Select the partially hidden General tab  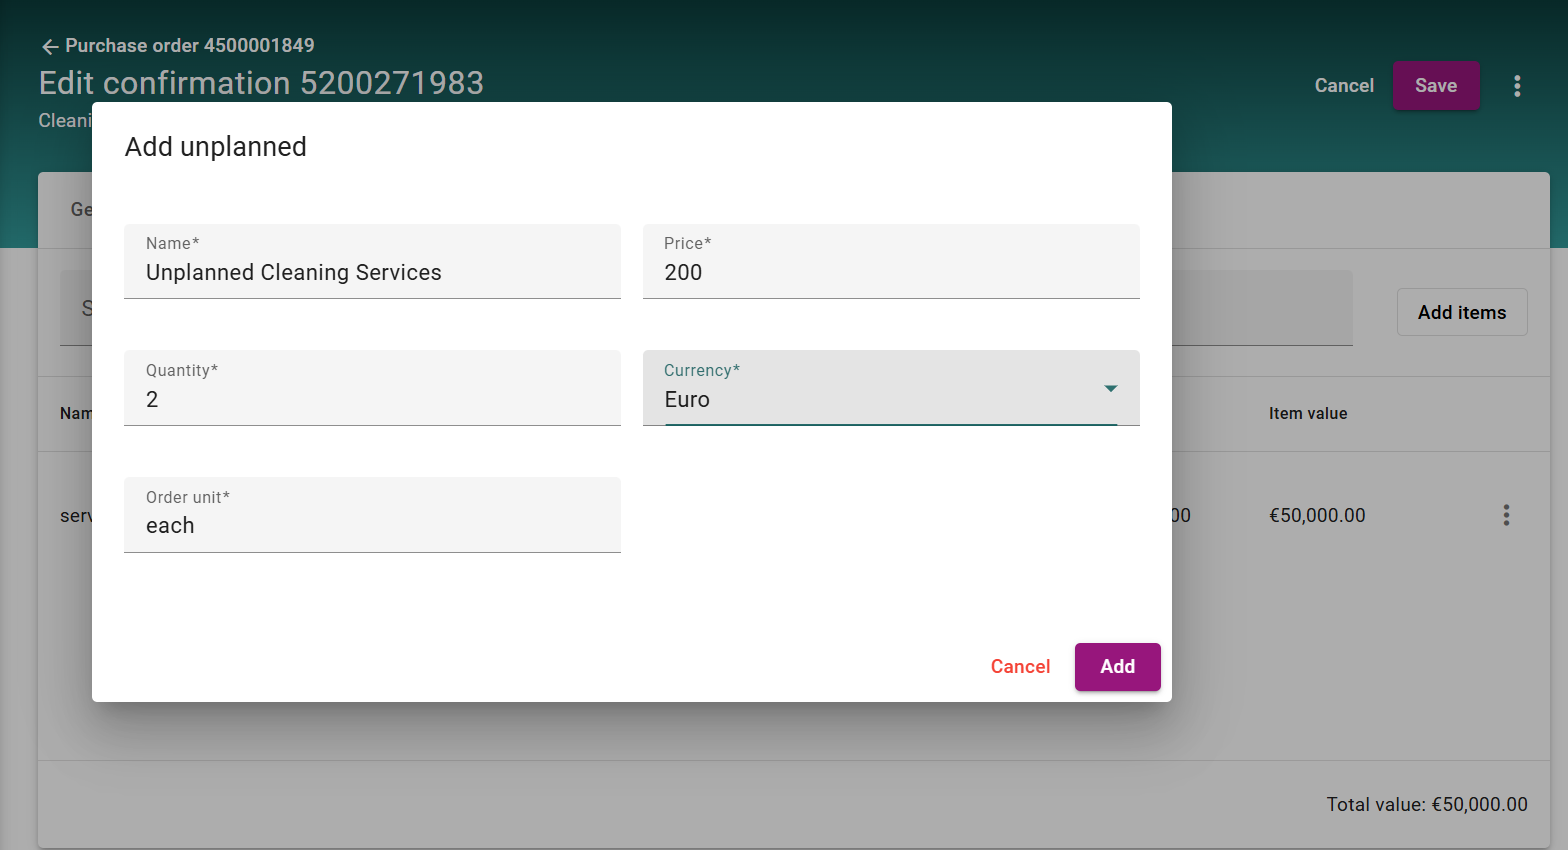80,210
